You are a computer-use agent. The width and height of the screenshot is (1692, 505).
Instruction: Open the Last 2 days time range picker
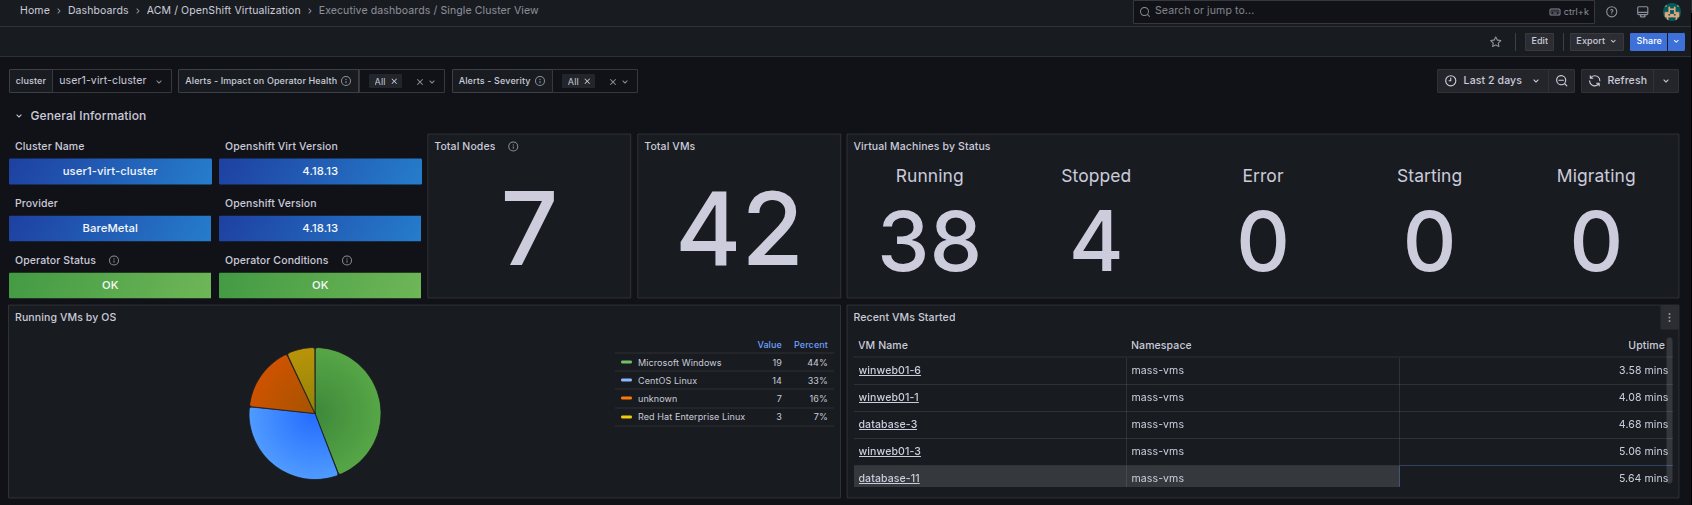(1492, 81)
